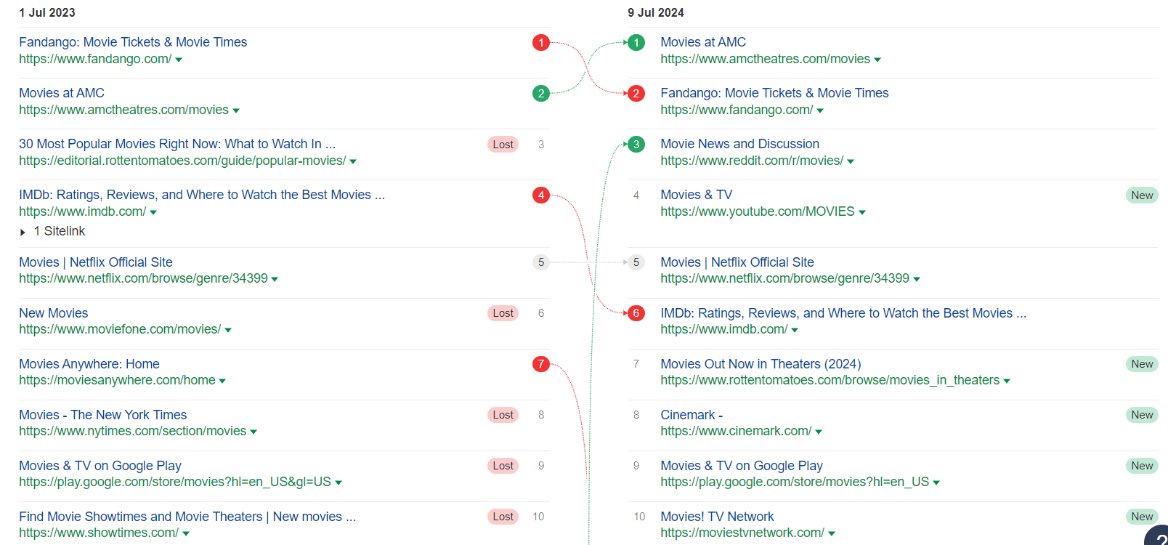
Task: Click the https://www.amctheatres.com/movies URL in 2024 column
Action: coord(765,60)
